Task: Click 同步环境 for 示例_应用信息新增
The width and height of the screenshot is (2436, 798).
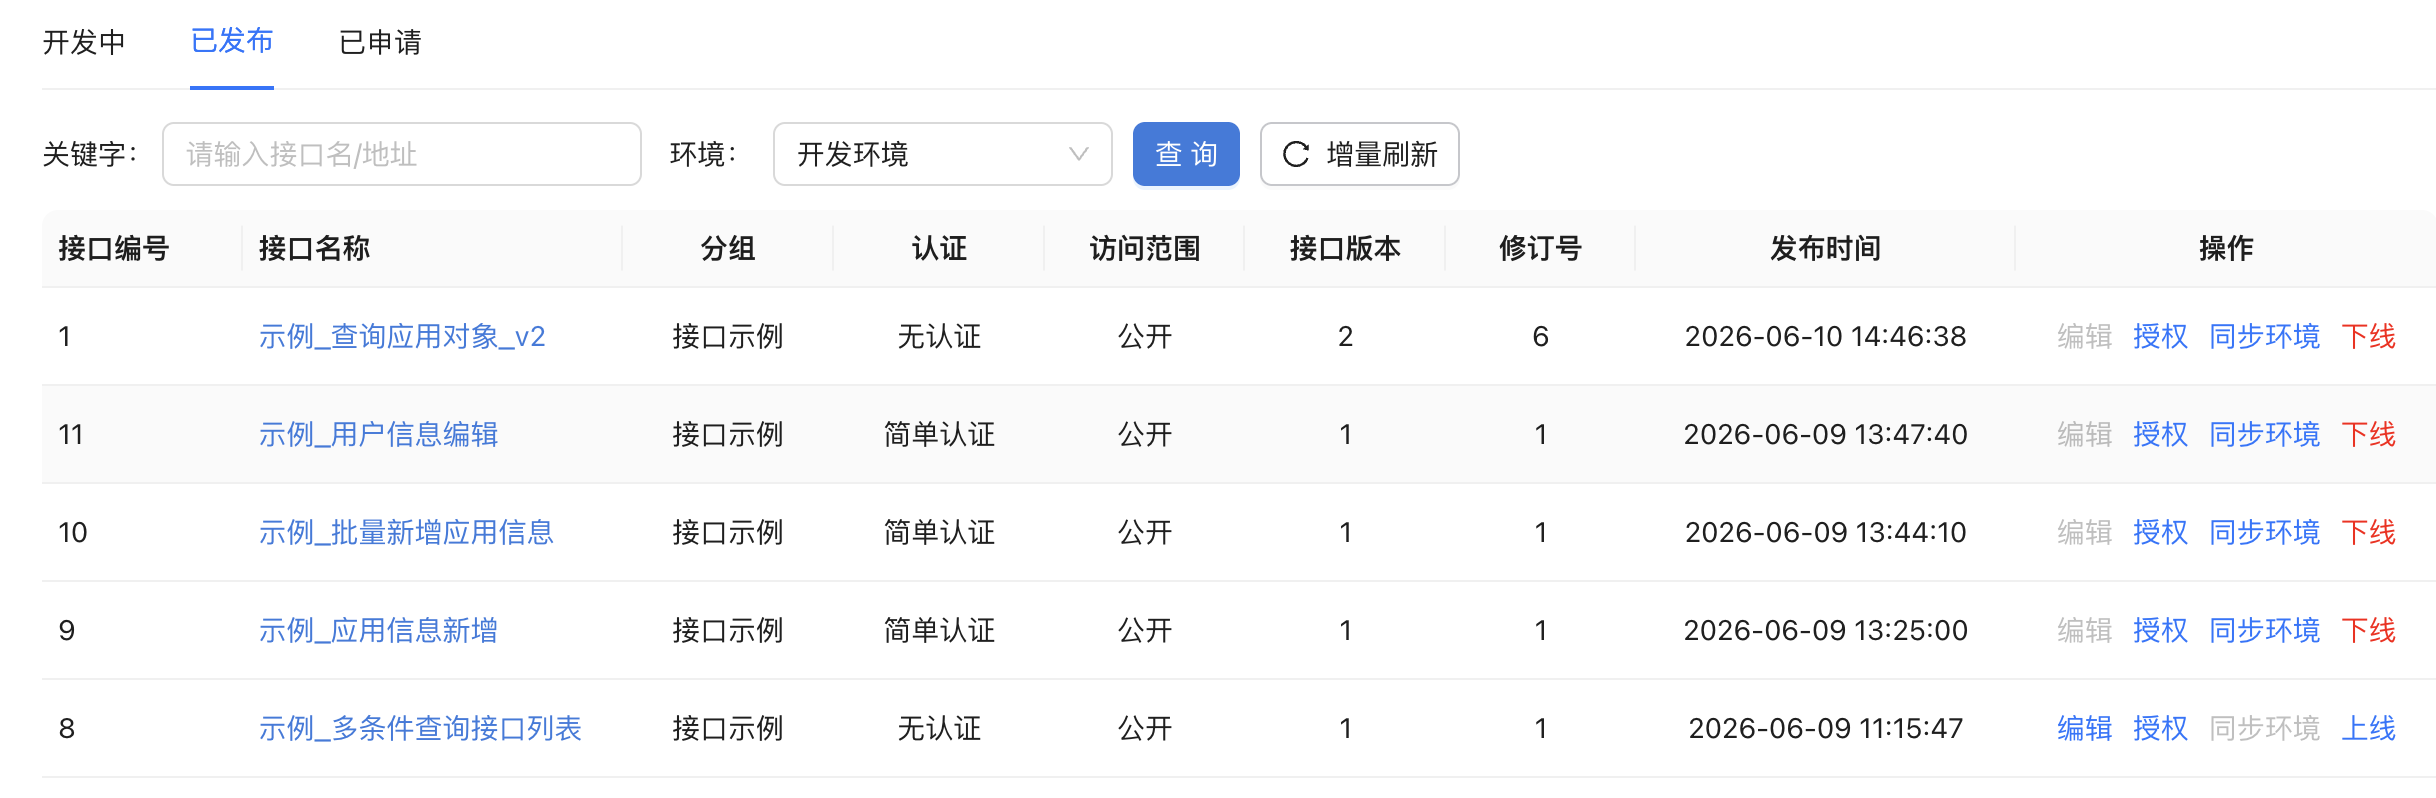Action: pos(2264,630)
